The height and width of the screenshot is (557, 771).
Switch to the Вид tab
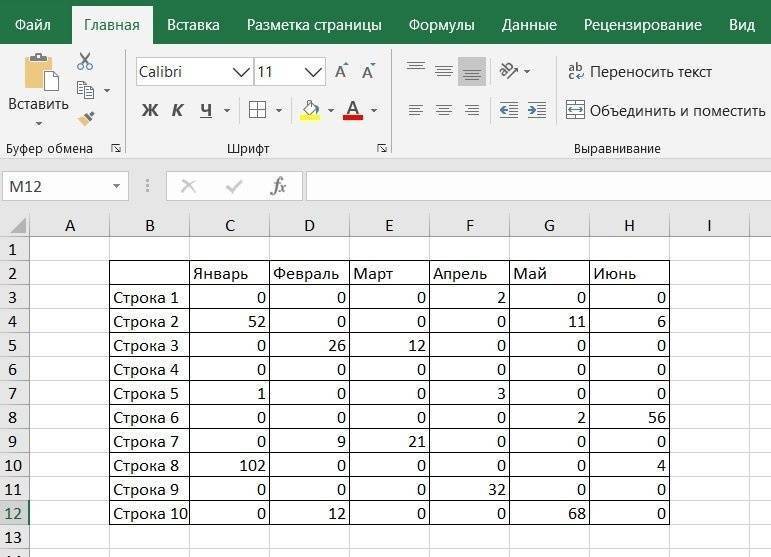(741, 25)
